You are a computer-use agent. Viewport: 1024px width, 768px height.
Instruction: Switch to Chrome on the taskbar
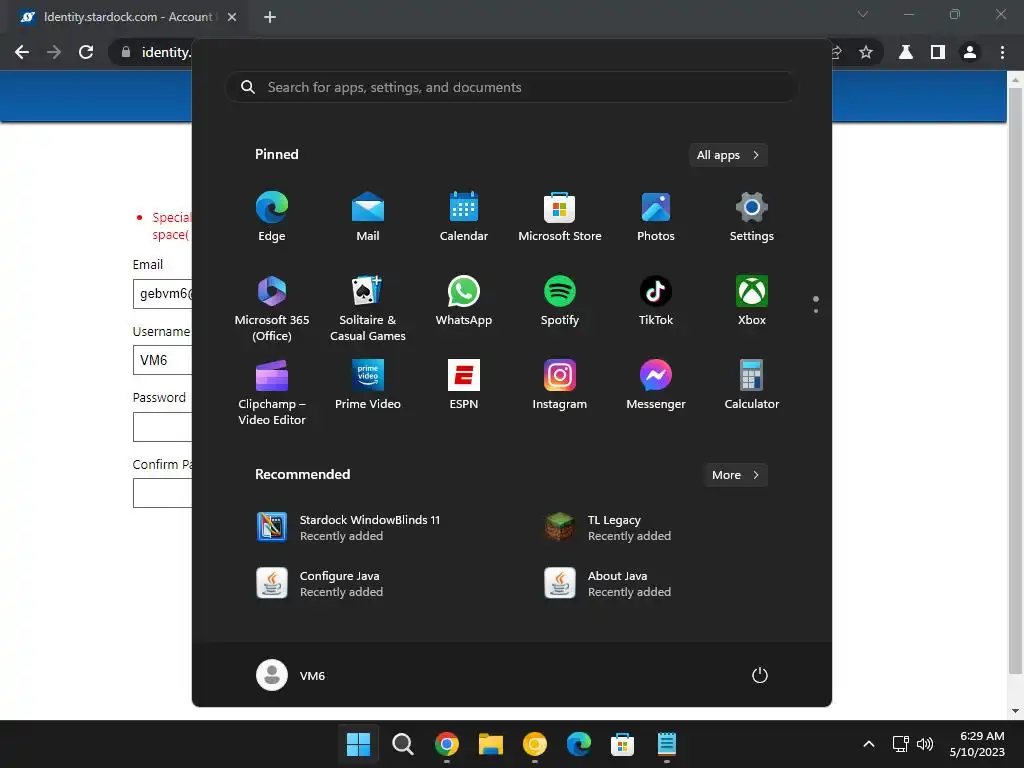click(447, 744)
